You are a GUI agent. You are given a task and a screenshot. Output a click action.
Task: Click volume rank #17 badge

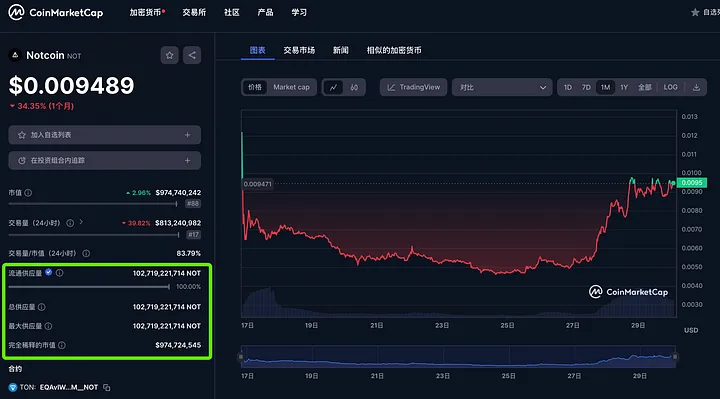pyautogui.click(x=193, y=235)
